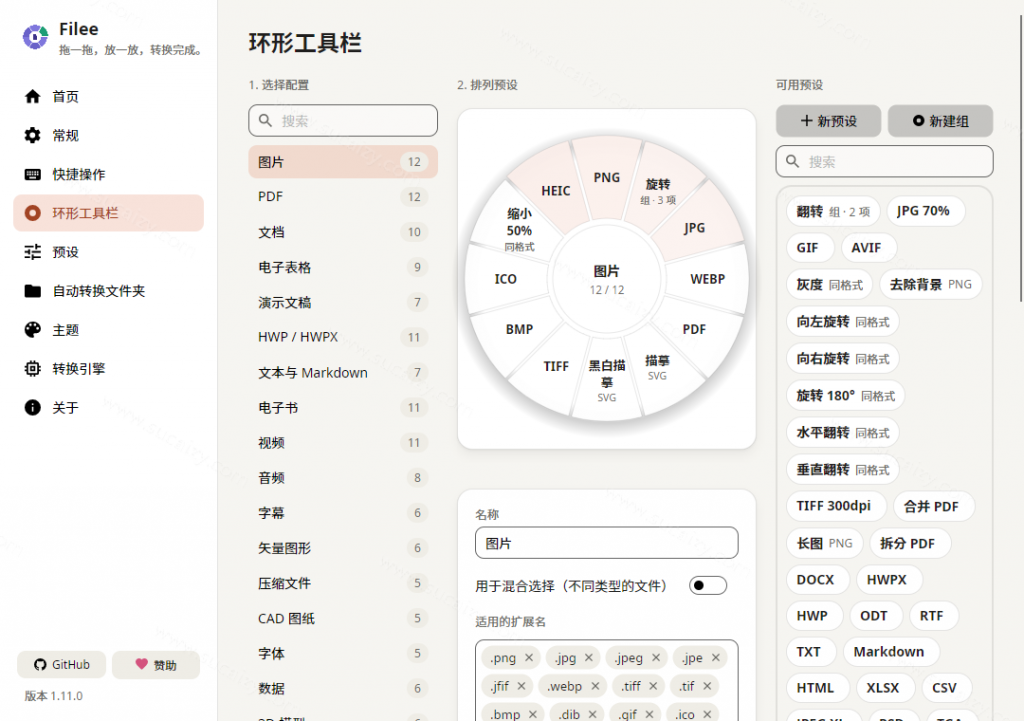Click the 常规 gear icon

(33, 135)
